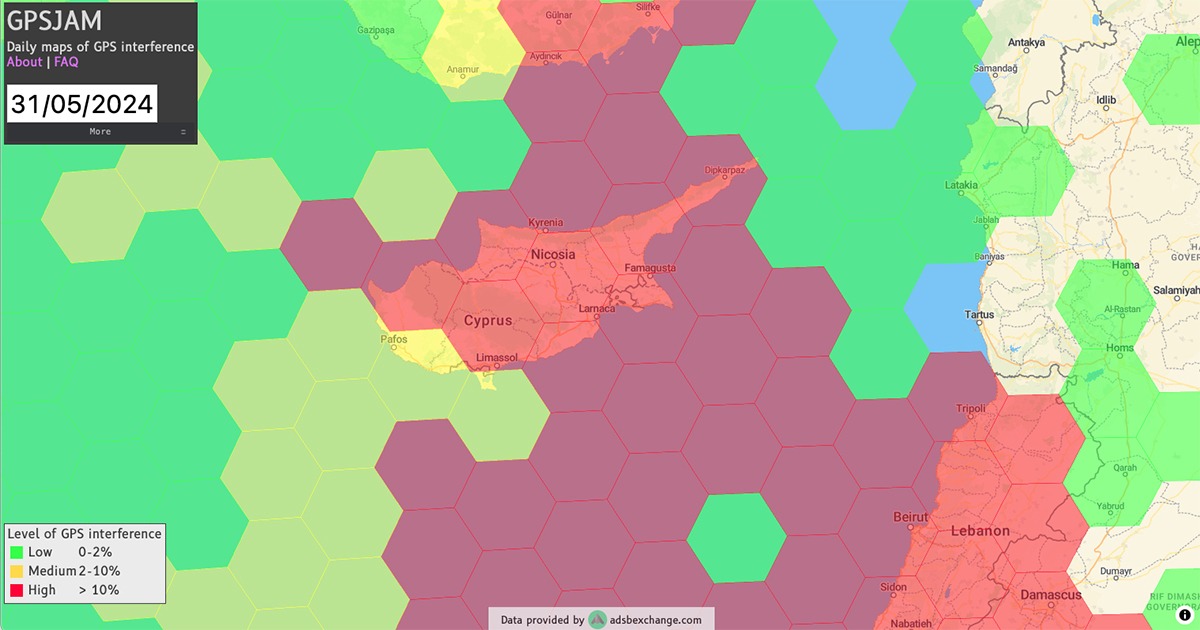Click the Baniyas town label
Screen dimensions: 1200x630
pyautogui.click(x=989, y=257)
